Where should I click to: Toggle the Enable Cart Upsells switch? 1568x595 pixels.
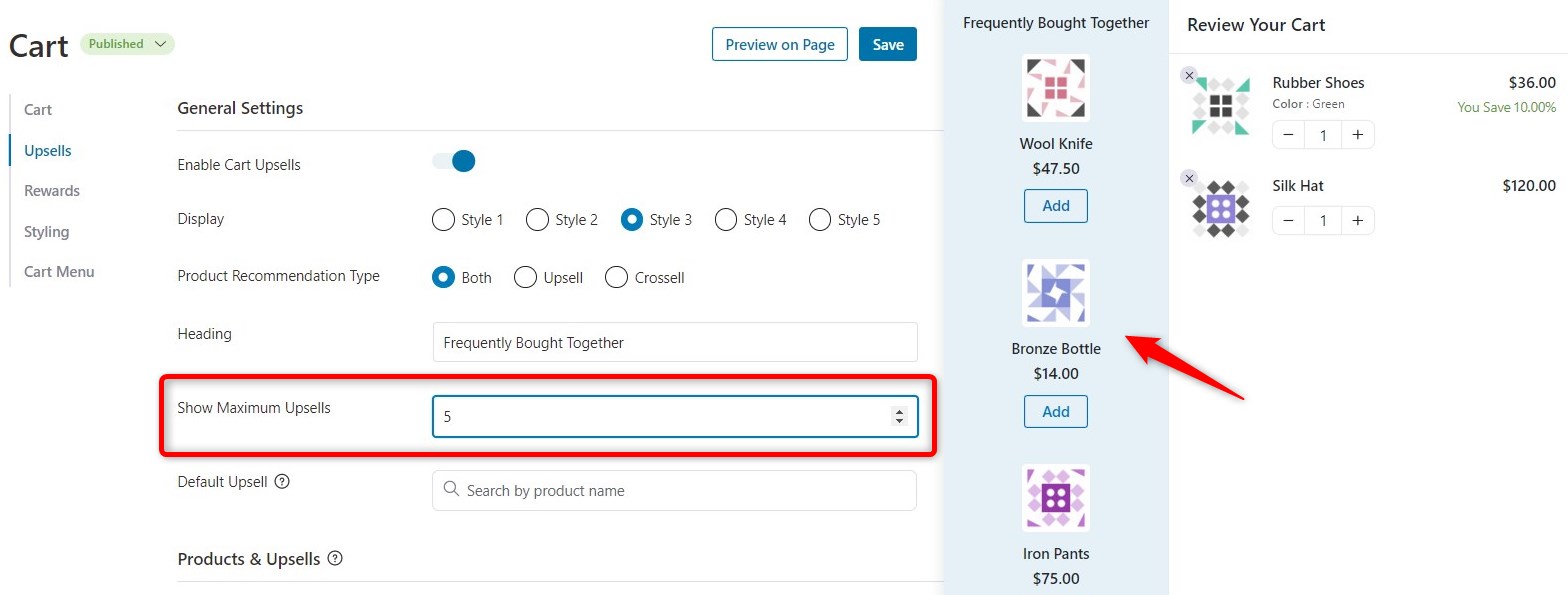point(454,161)
